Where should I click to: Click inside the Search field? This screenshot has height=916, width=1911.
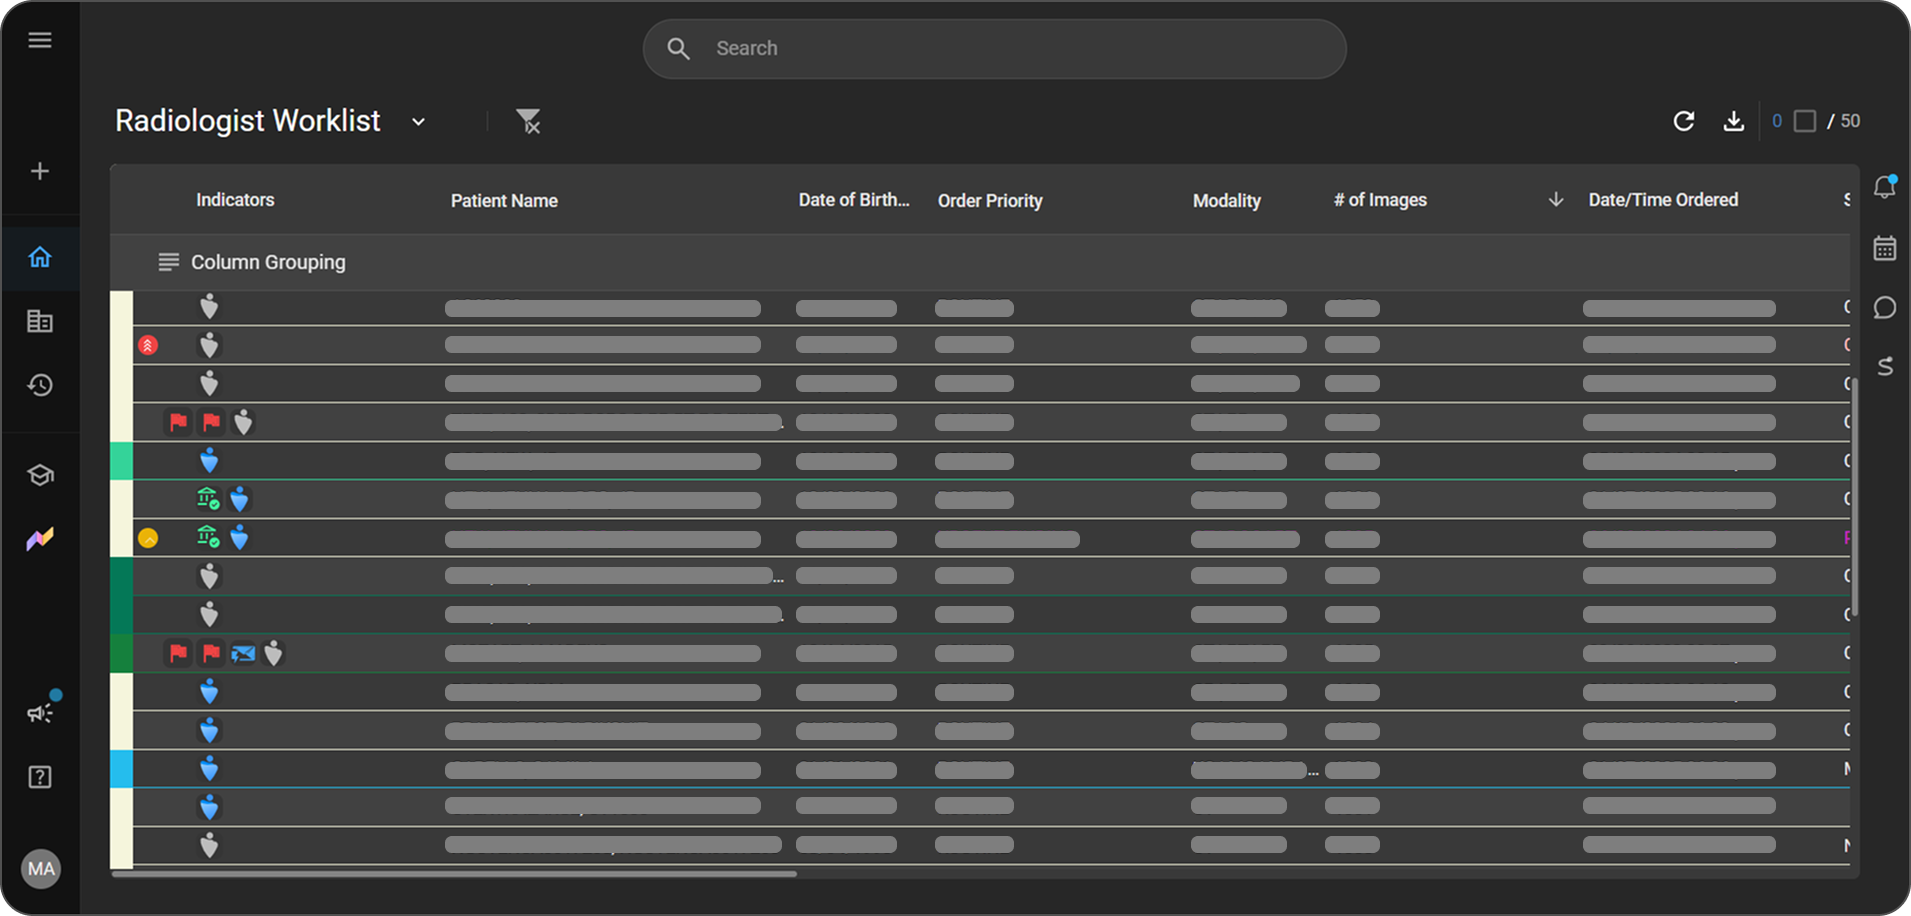994,48
